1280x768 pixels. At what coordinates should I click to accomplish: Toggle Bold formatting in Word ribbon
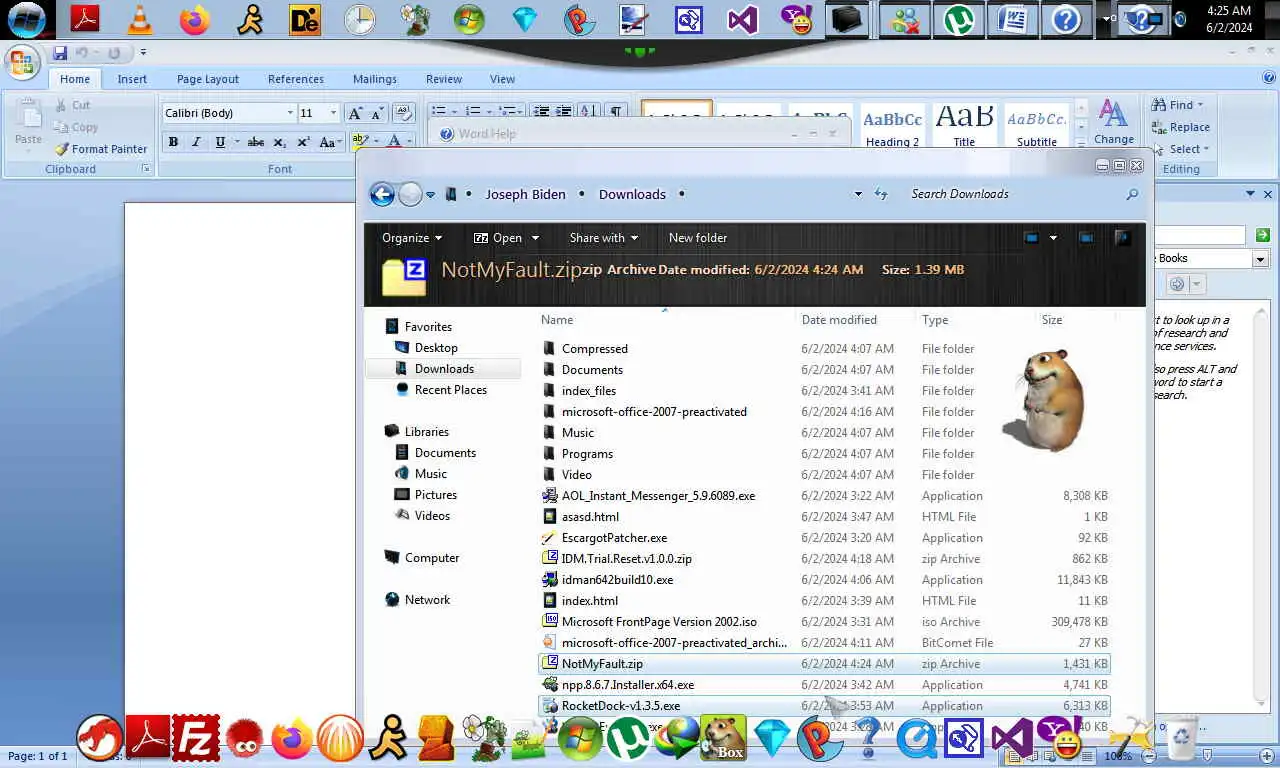coord(173,142)
